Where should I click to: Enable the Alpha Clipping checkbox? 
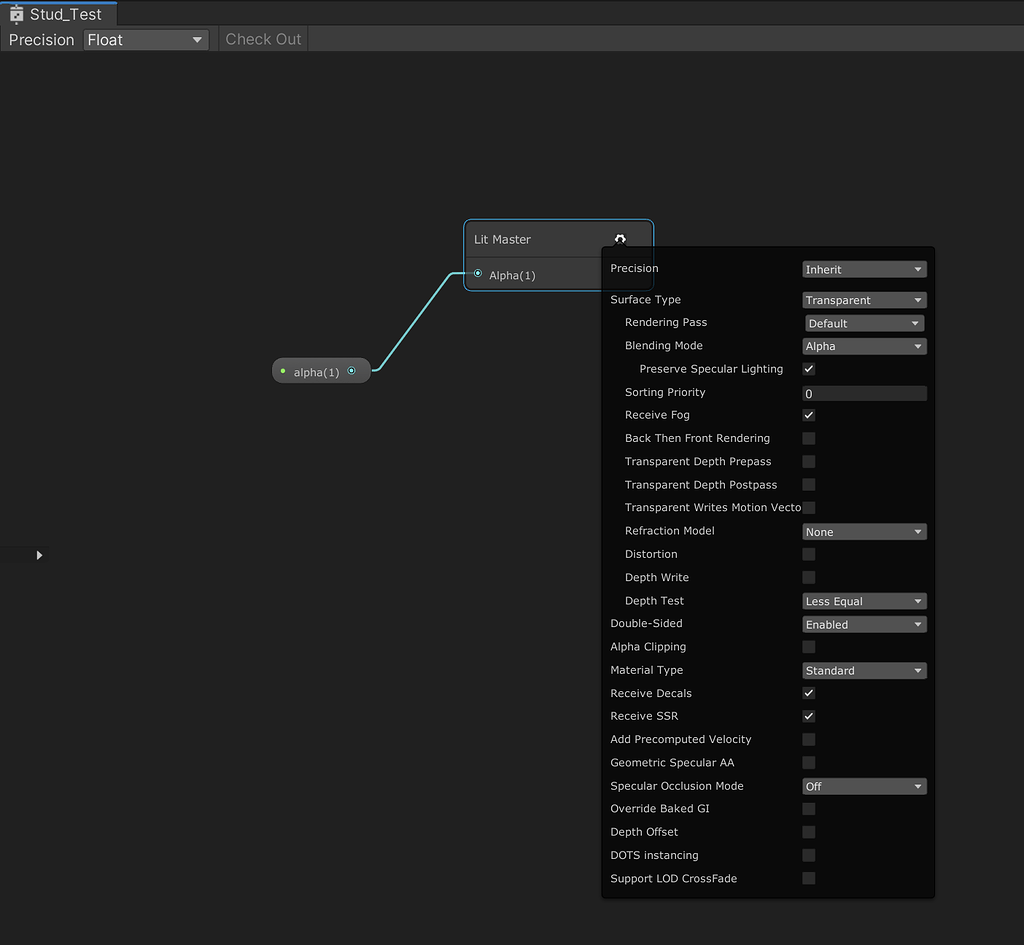pyautogui.click(x=808, y=646)
